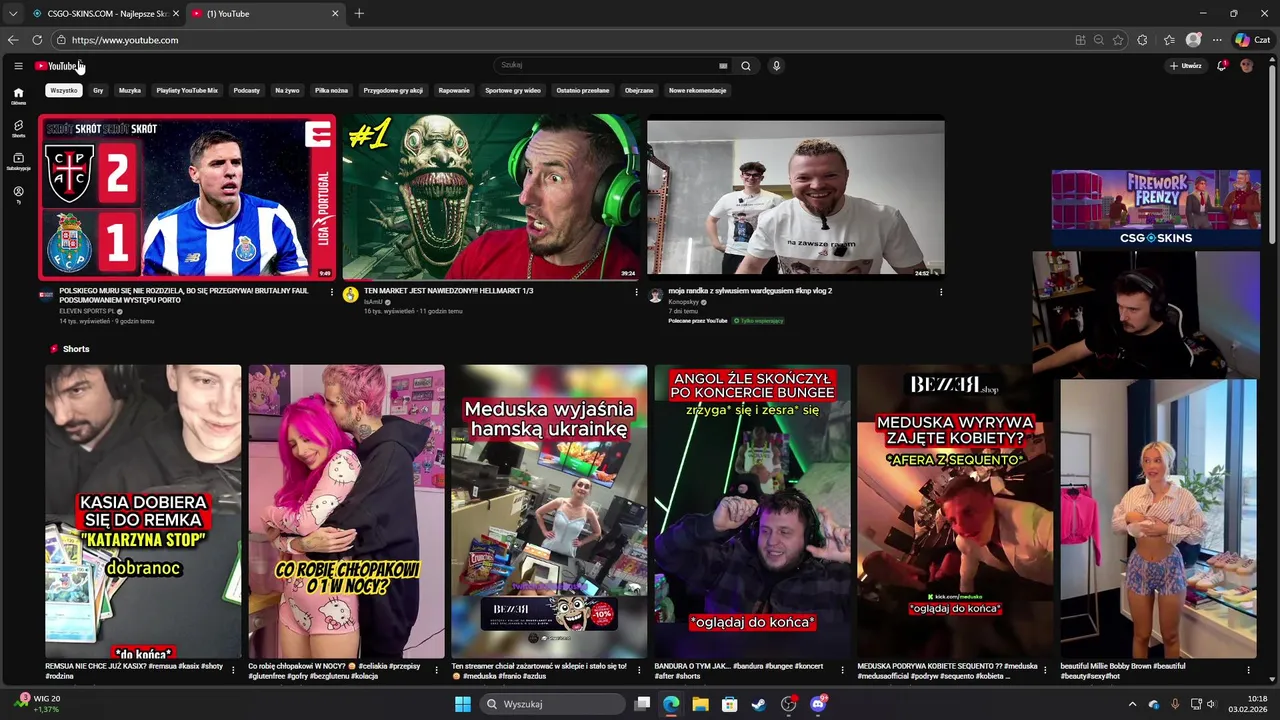Open the tab actions dropdown arrow

pos(13,13)
